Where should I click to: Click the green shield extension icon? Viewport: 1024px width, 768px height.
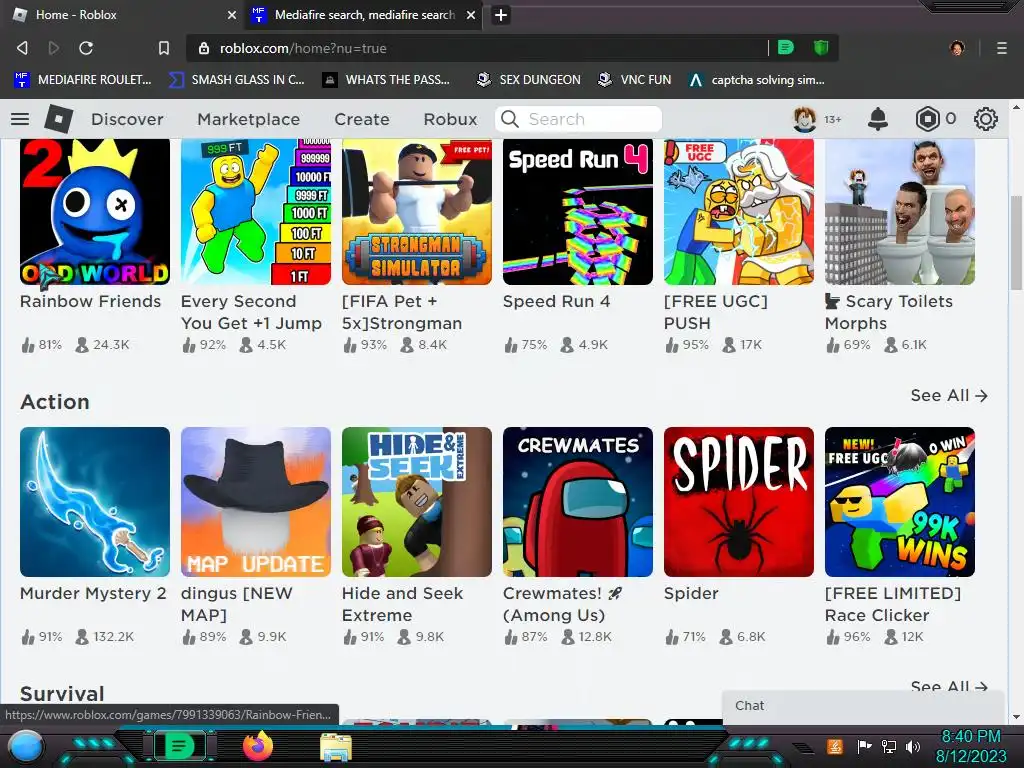(821, 47)
